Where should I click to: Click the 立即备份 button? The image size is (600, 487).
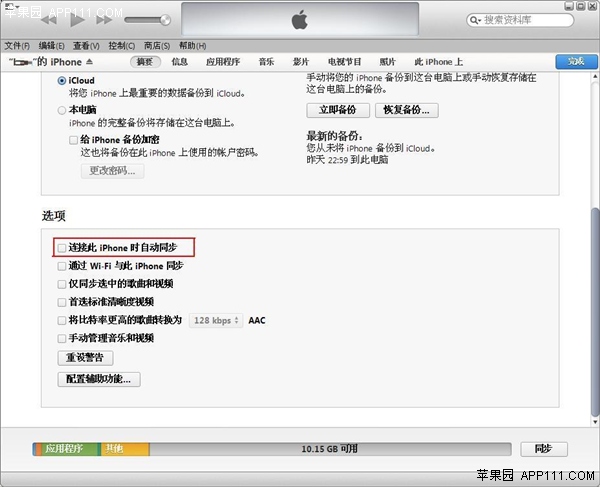pos(338,110)
